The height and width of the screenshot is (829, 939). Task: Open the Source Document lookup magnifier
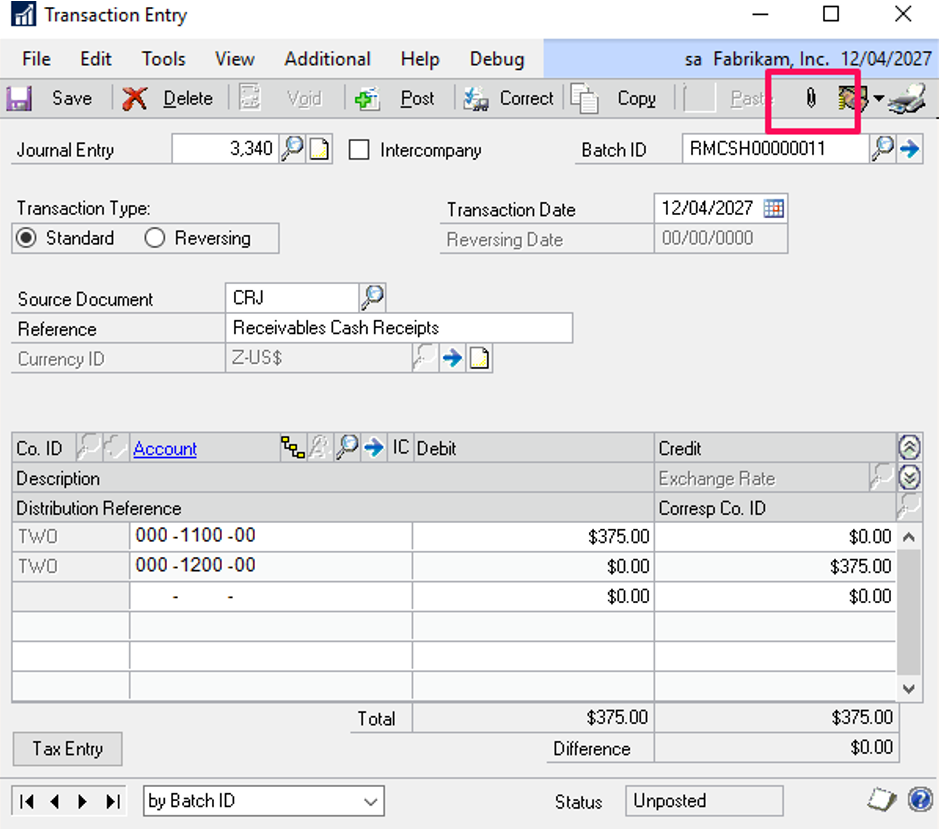tap(372, 297)
